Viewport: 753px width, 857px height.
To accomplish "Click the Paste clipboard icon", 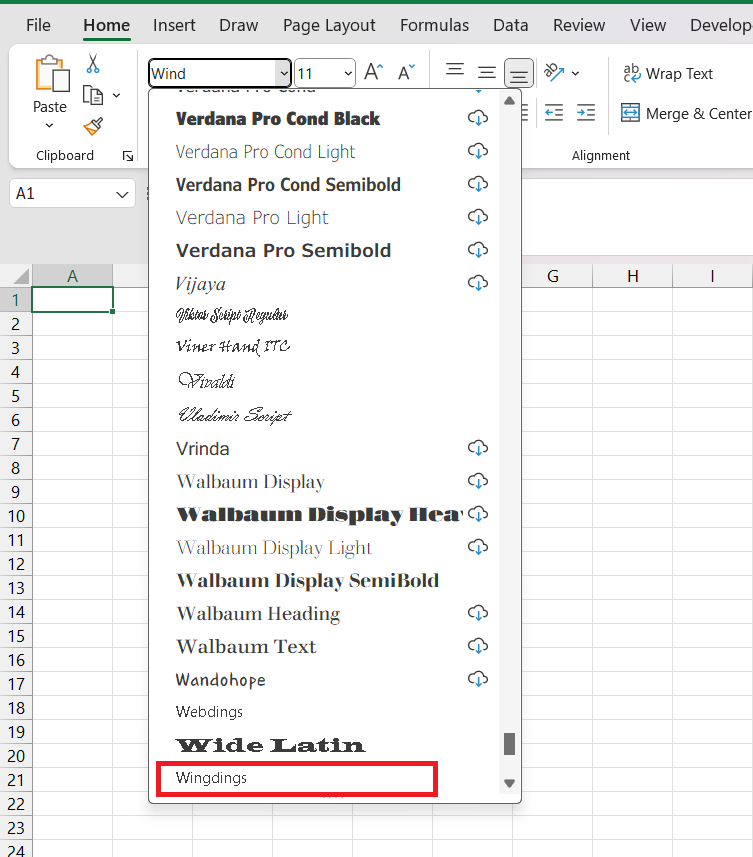I will [52, 73].
